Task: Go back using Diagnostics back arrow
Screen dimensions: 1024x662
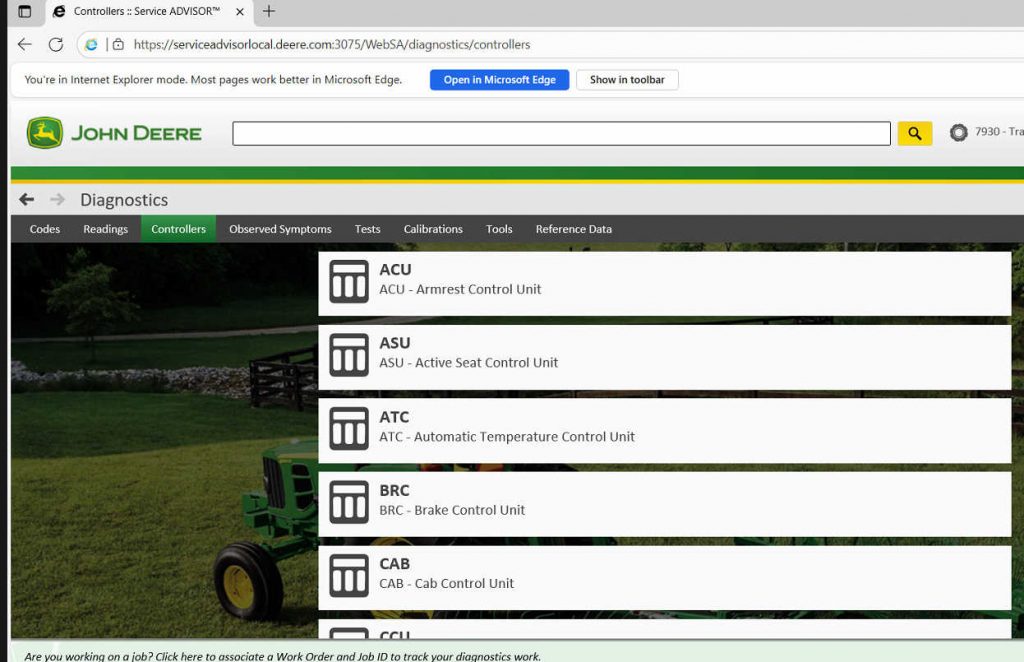Action: (27, 200)
